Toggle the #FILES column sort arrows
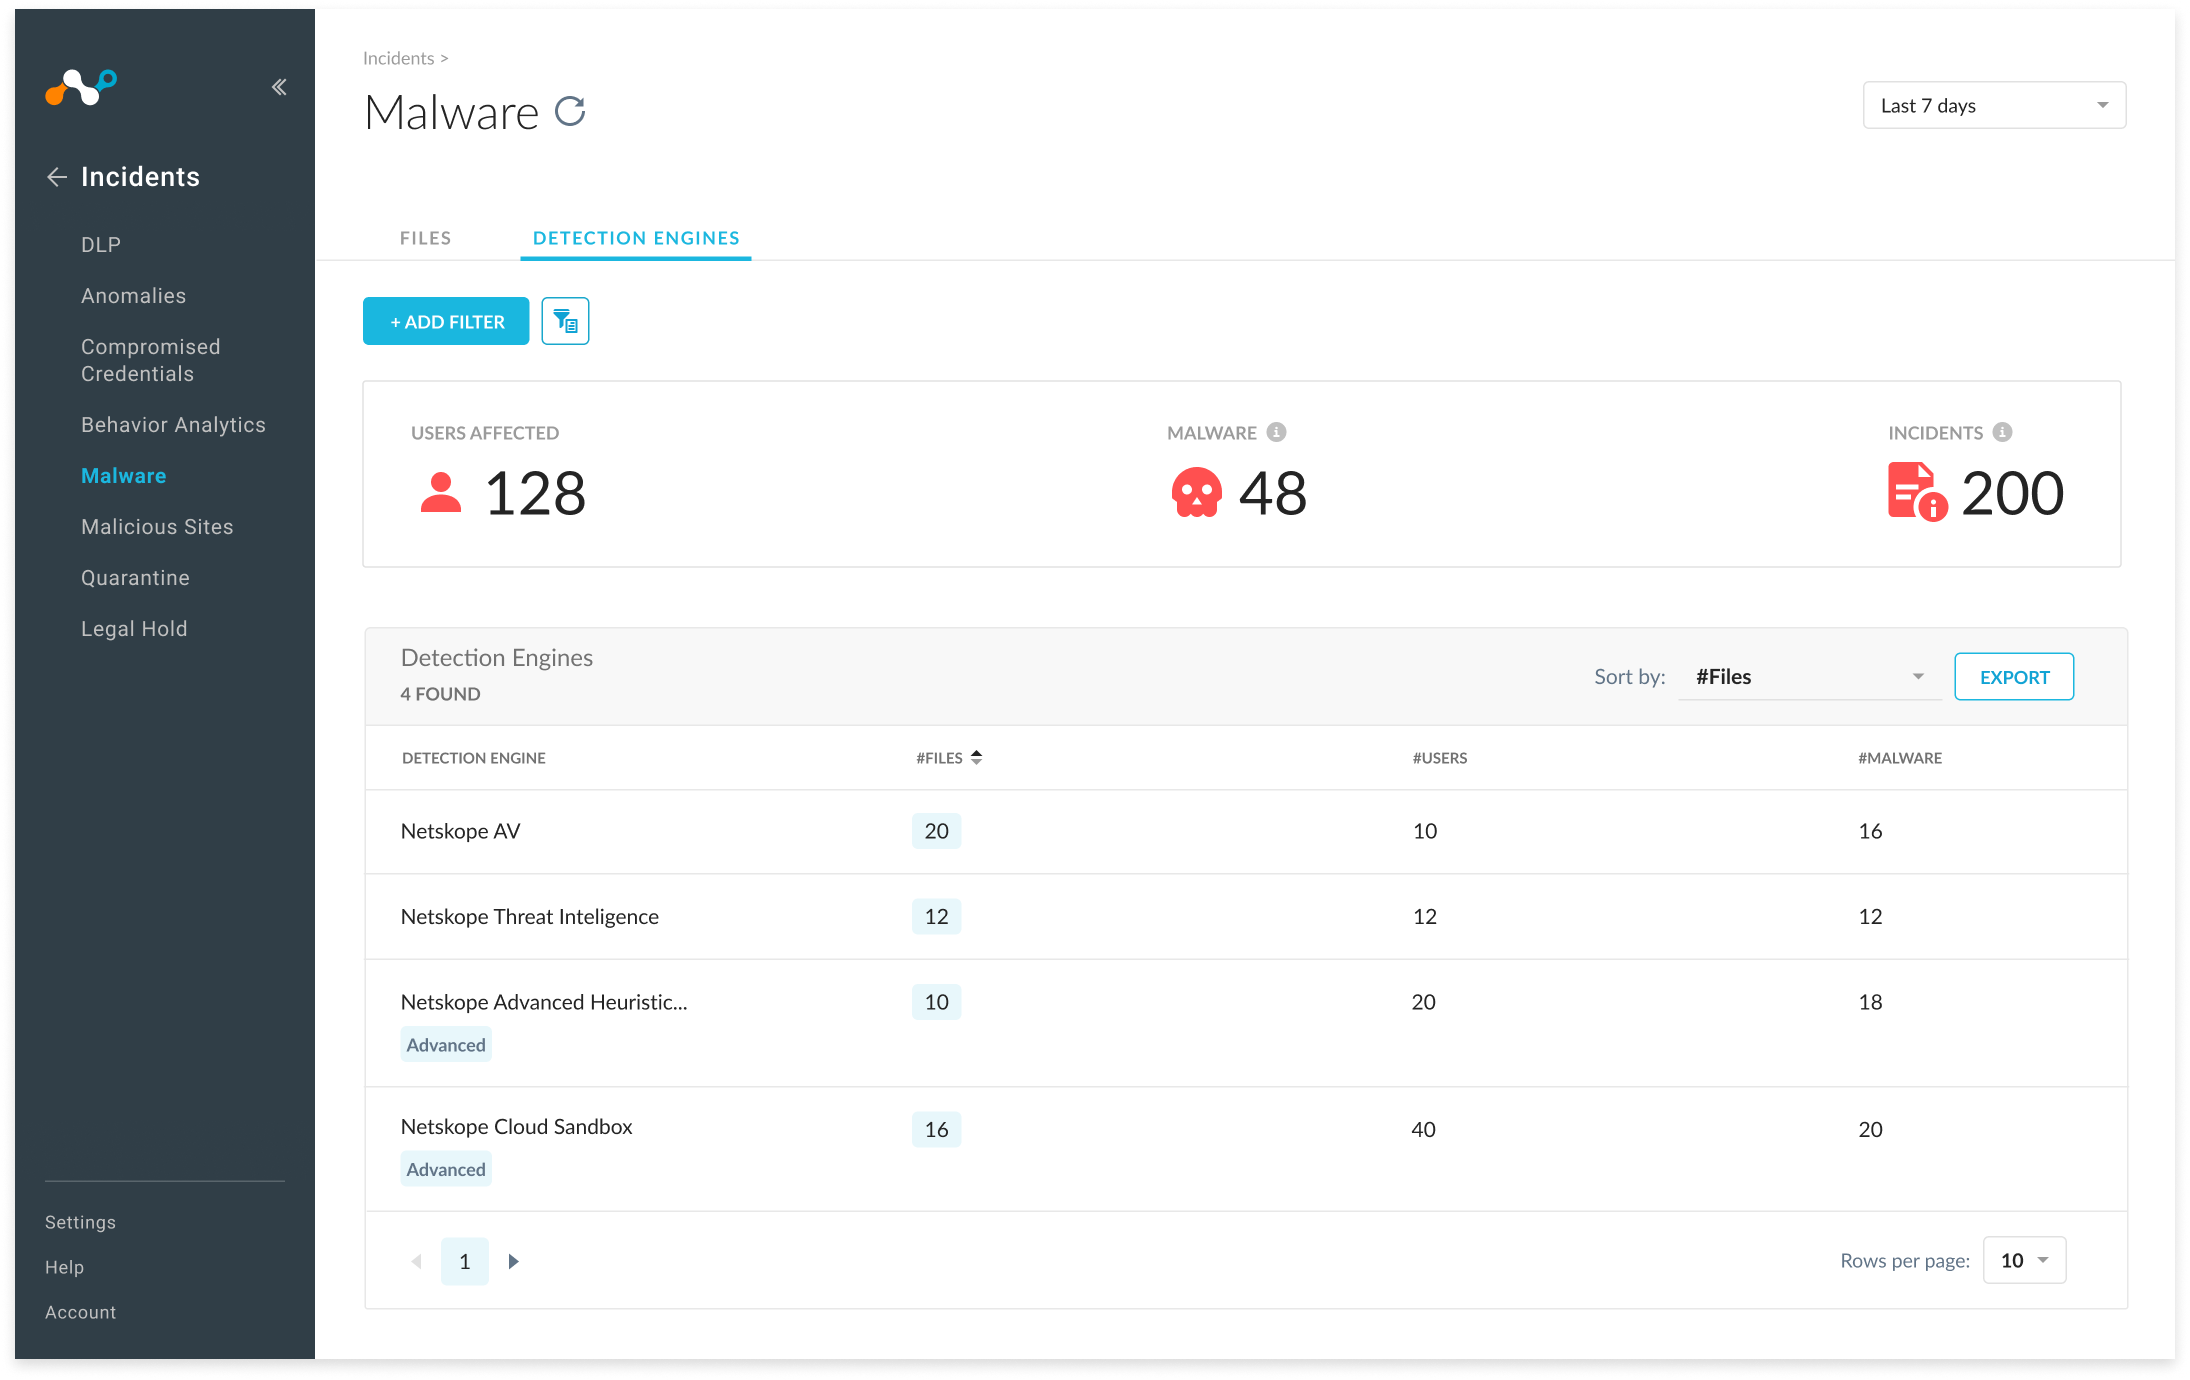Screen dimensions: 2190x1380 (976, 757)
